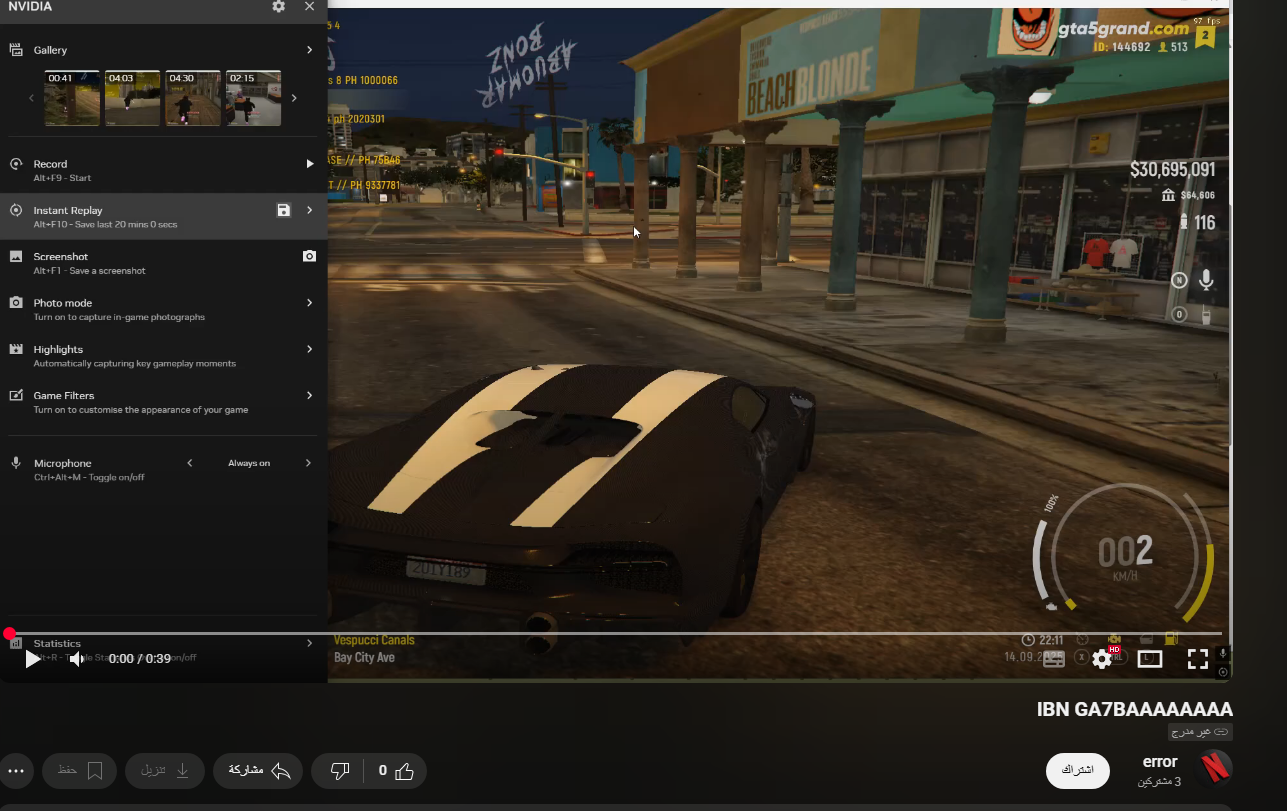Click the Gallery film icon

click(x=16, y=50)
